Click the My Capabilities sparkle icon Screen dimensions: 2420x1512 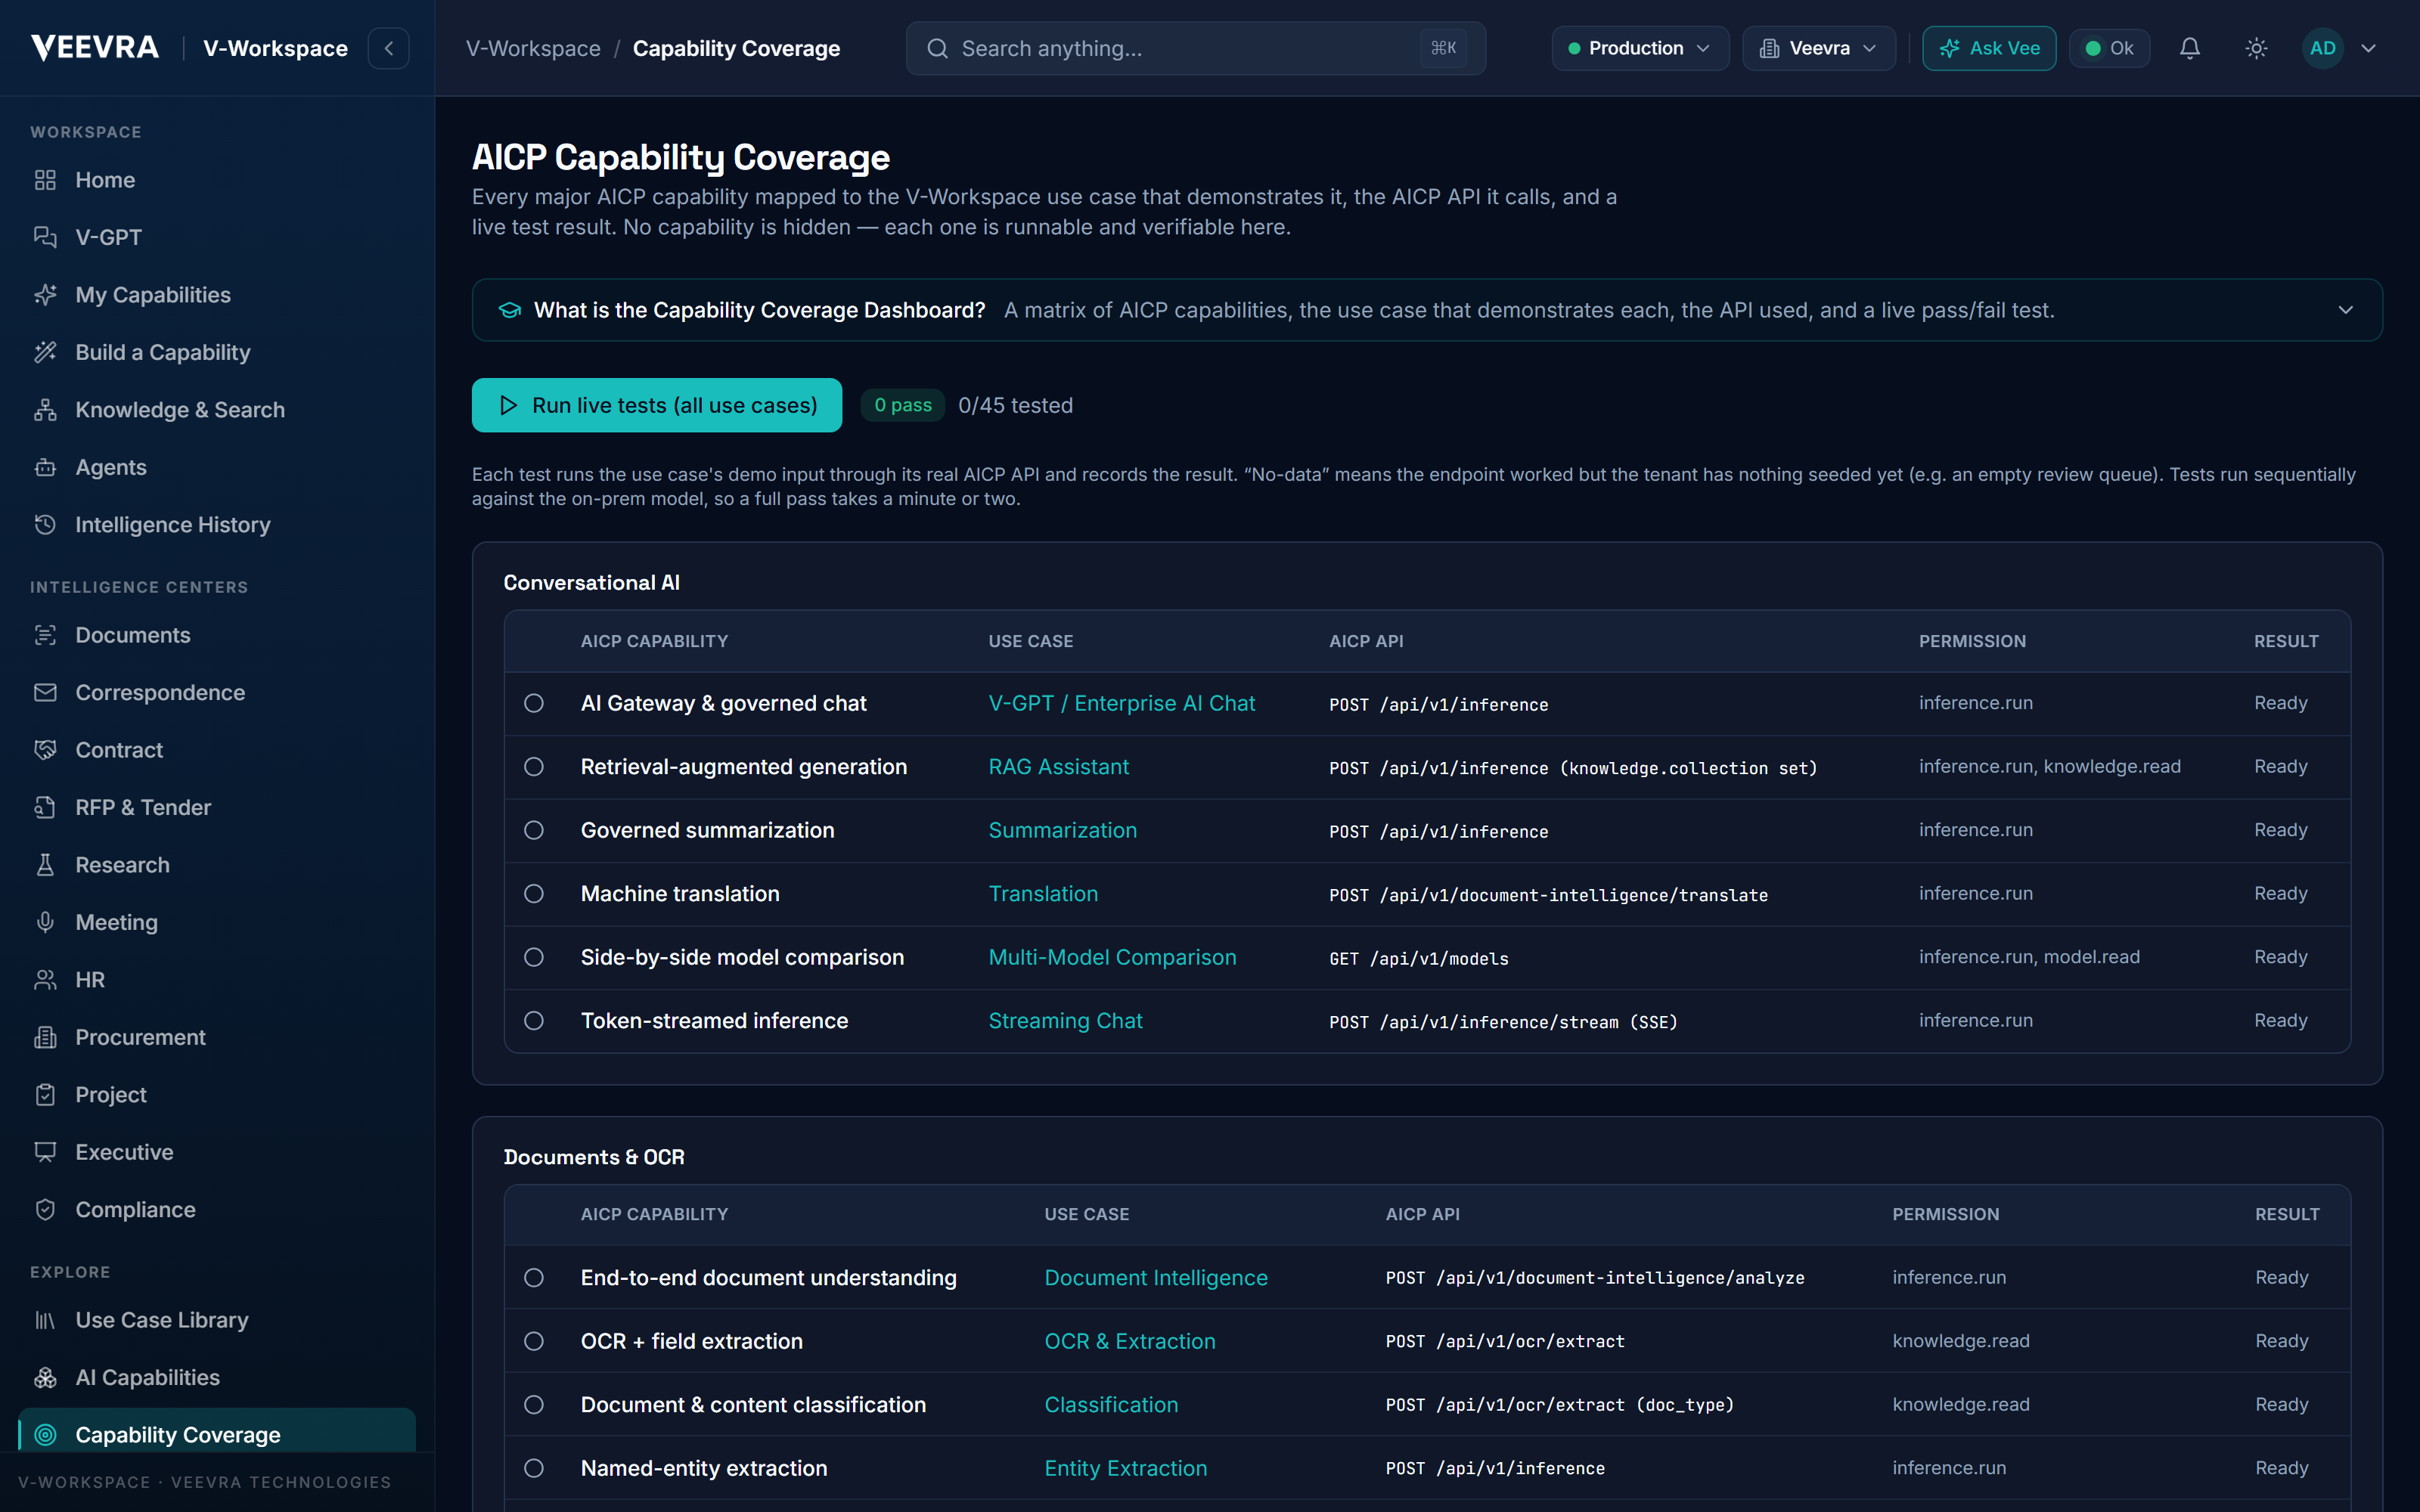pyautogui.click(x=45, y=295)
